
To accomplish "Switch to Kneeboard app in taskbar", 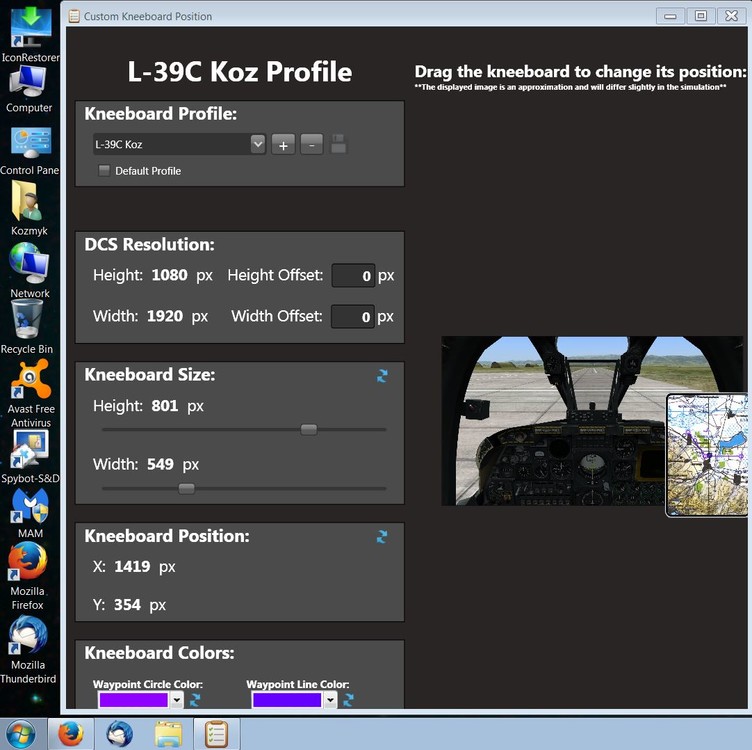I will (216, 734).
